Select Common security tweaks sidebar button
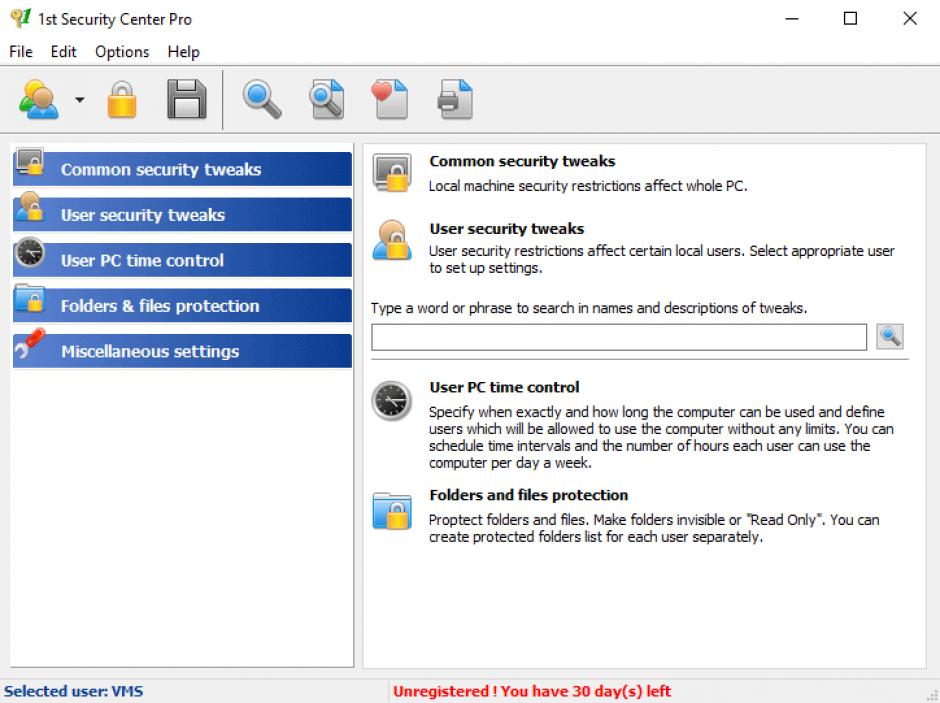Screen dimensions: 940x703 coord(182,169)
